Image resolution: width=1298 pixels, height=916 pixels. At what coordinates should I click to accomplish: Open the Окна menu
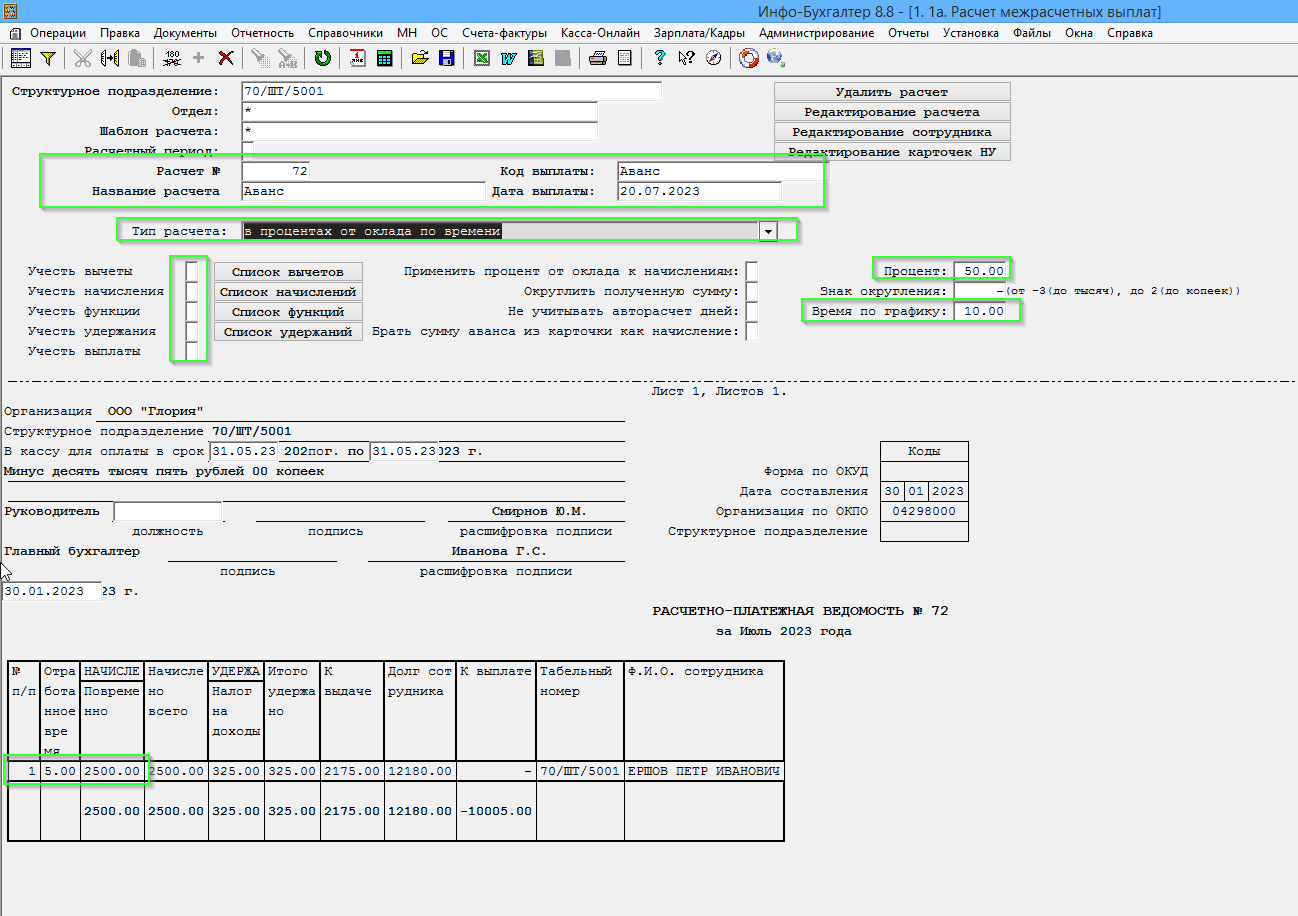click(x=1079, y=33)
